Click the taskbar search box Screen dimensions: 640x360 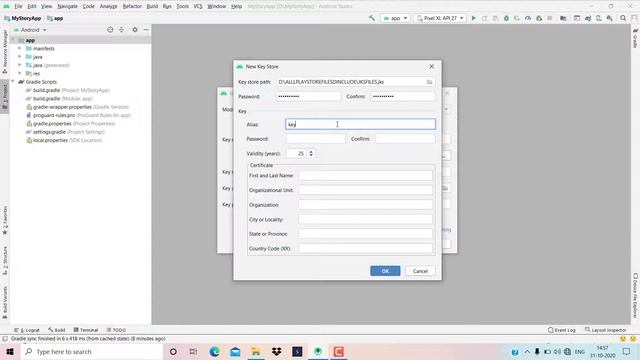click(91, 351)
